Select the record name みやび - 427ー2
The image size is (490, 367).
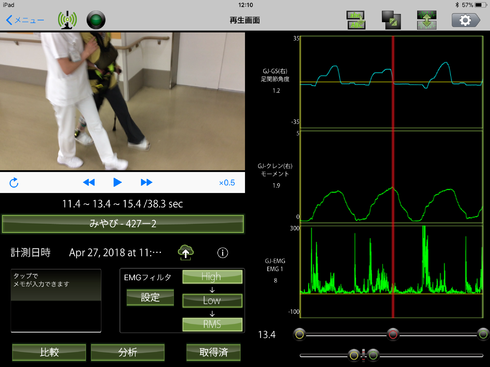(123, 224)
